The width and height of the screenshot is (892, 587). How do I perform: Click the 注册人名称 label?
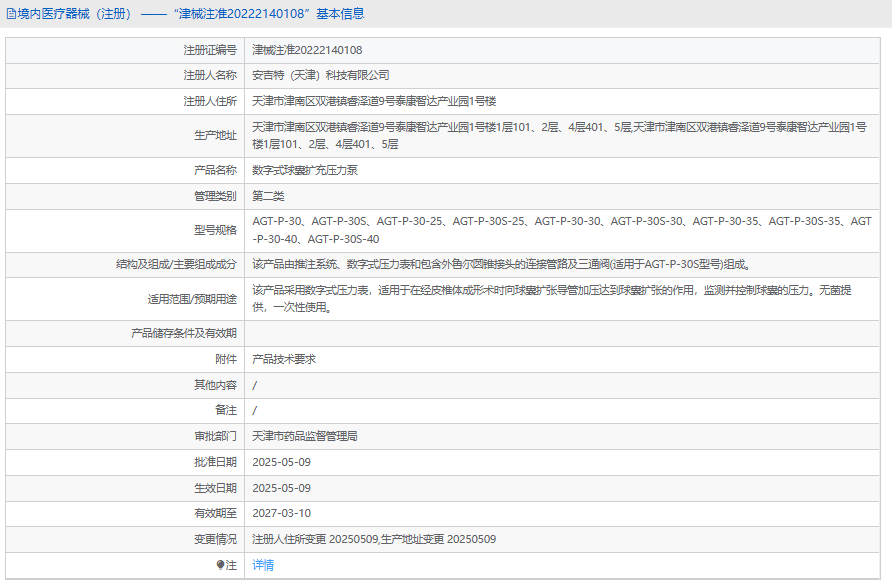pos(210,75)
